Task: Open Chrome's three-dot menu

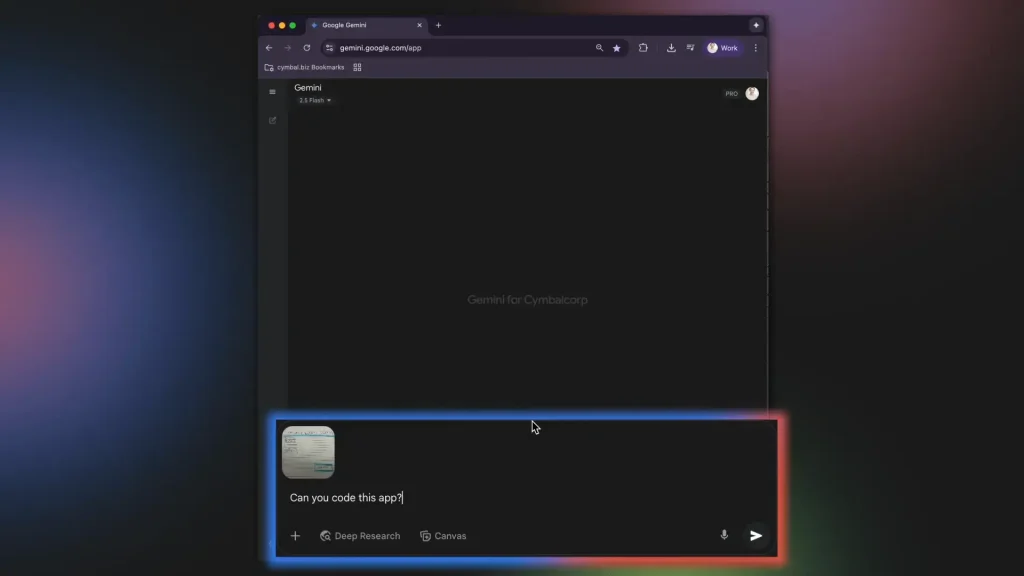Action: (755, 47)
